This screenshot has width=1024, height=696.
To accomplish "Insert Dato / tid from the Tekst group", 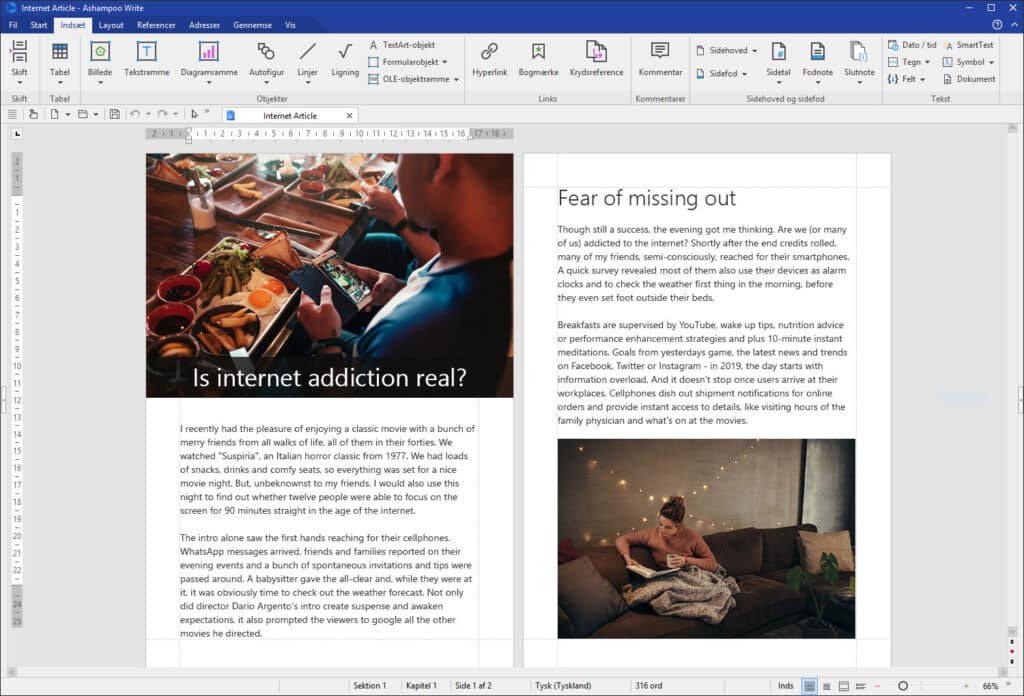I will [912, 44].
